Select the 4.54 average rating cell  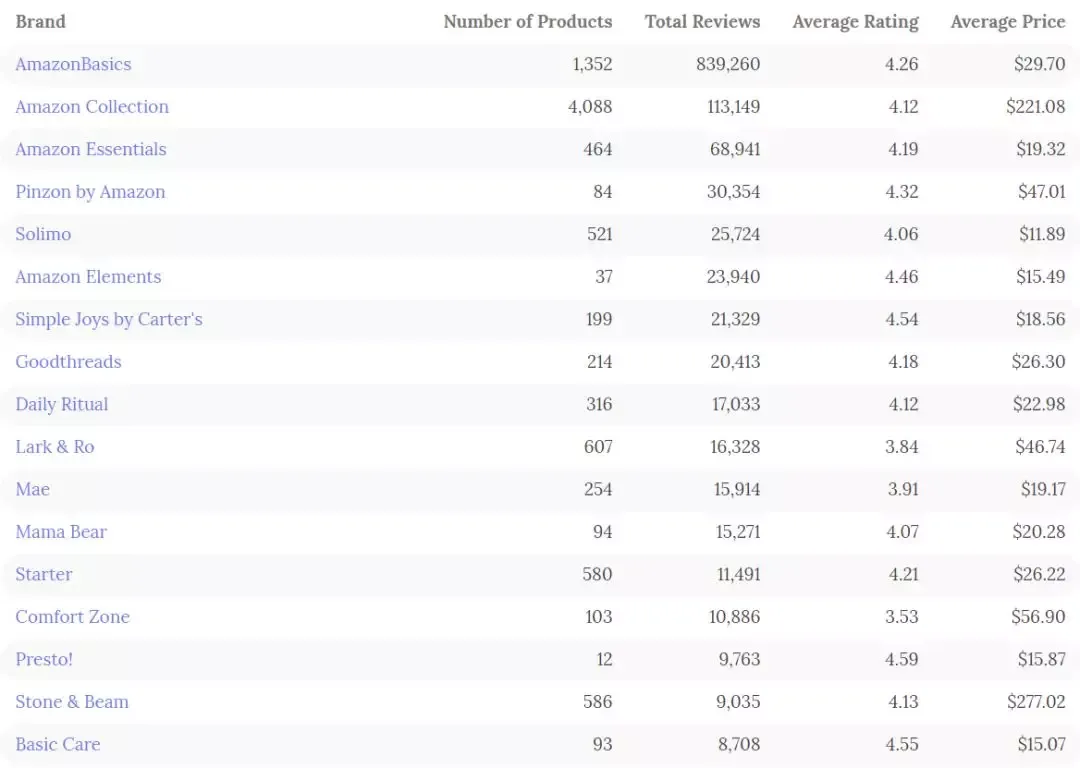pos(902,320)
